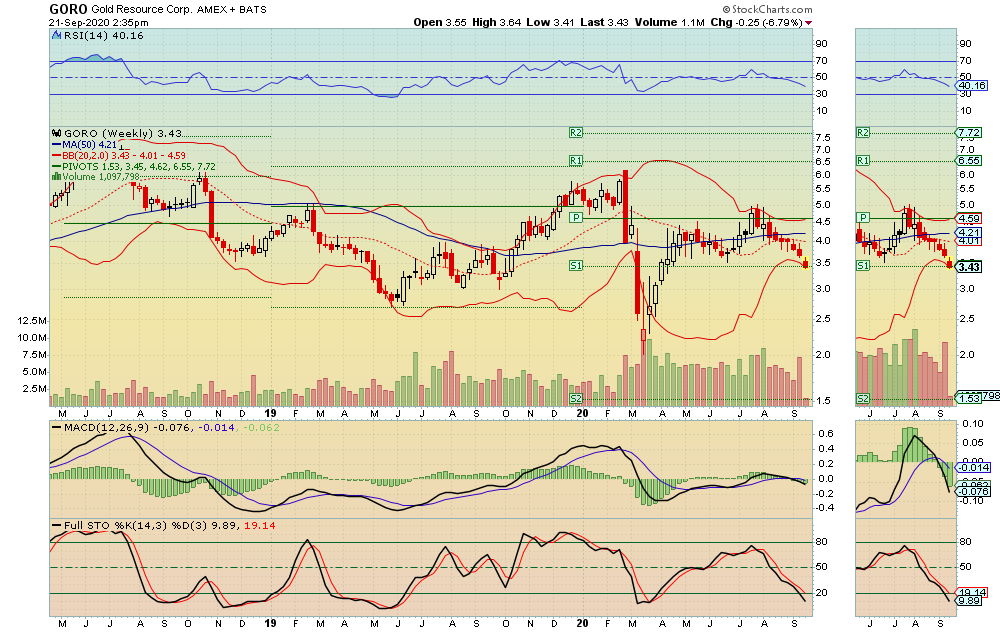Click the red down-triangle change indicator
1000x633 pixels.
coord(809,23)
